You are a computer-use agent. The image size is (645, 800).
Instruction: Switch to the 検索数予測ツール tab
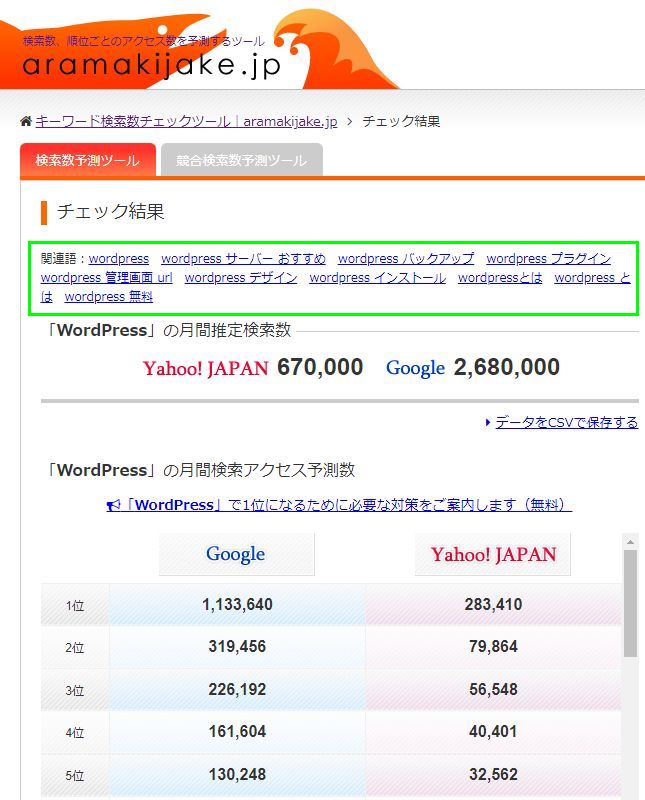pyautogui.click(x=88, y=160)
